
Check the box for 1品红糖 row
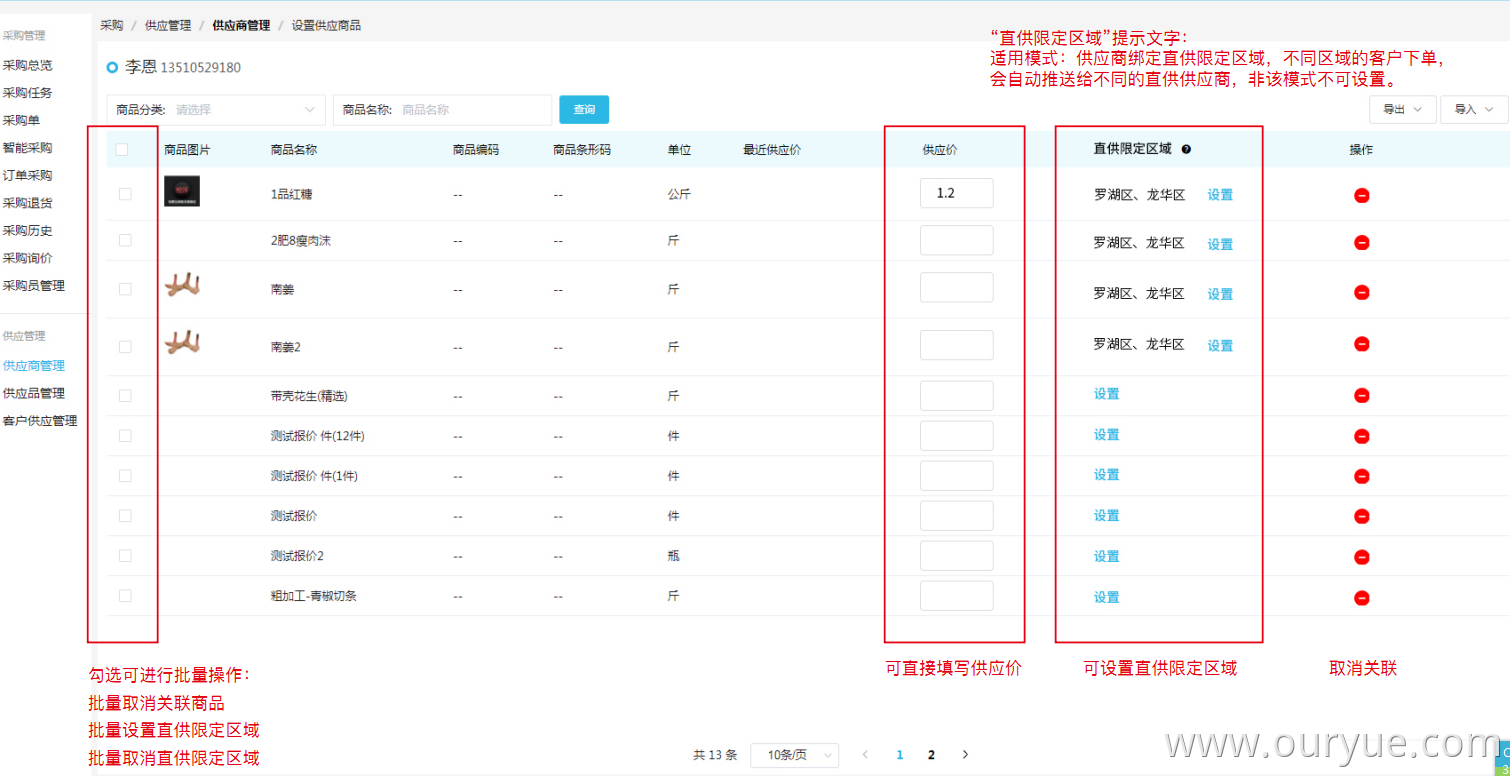pos(125,194)
